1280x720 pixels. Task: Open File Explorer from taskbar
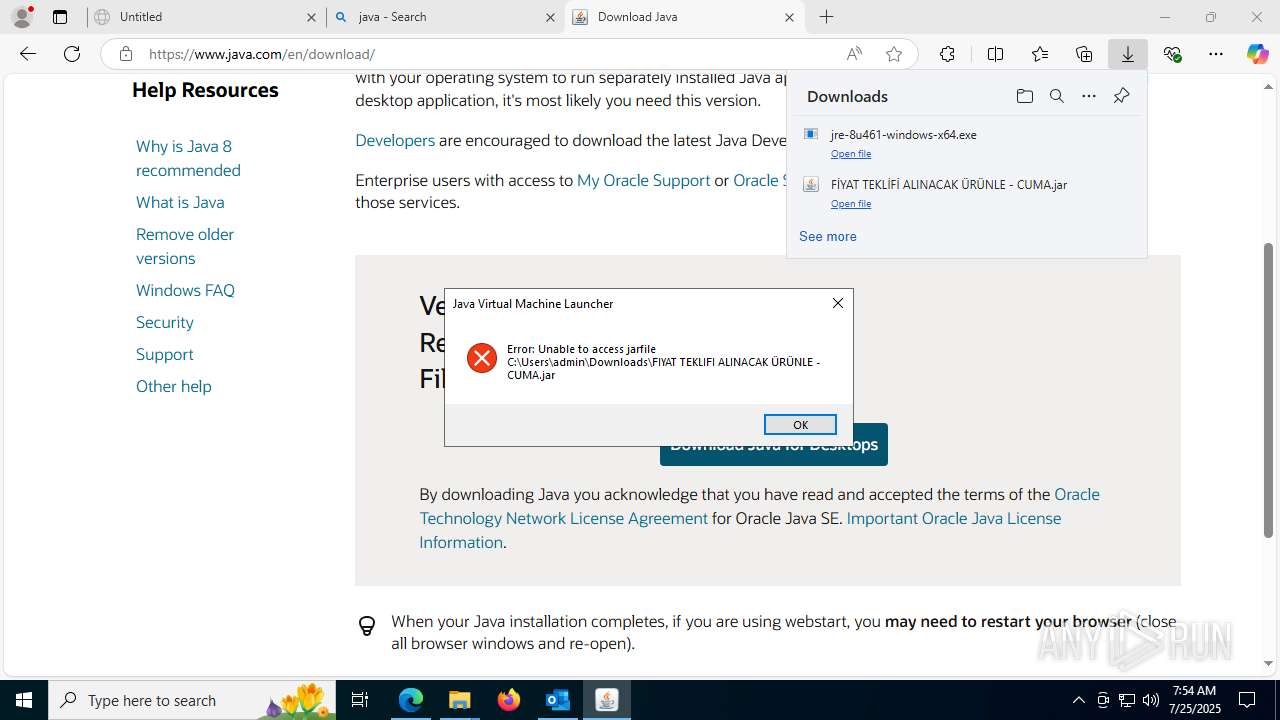coord(459,700)
